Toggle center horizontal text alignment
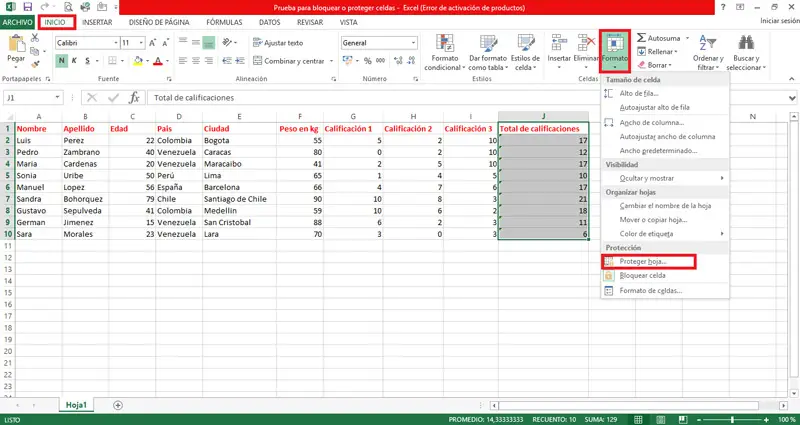This screenshot has height=425, width=800. pyautogui.click(x=196, y=61)
